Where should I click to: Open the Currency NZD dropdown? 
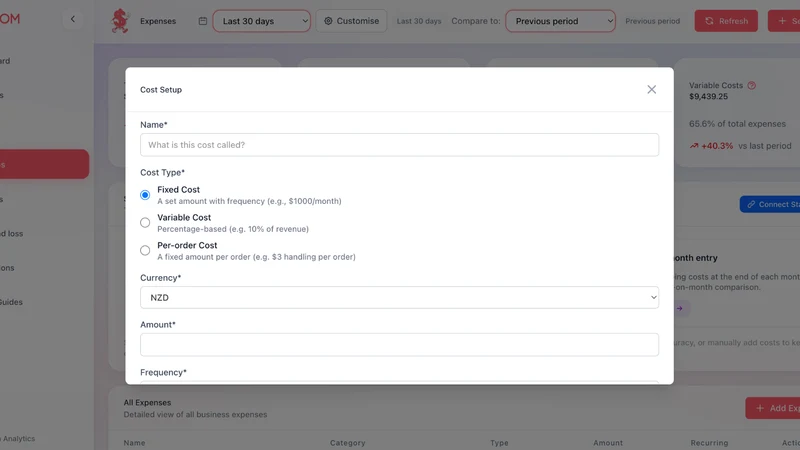click(x=399, y=297)
